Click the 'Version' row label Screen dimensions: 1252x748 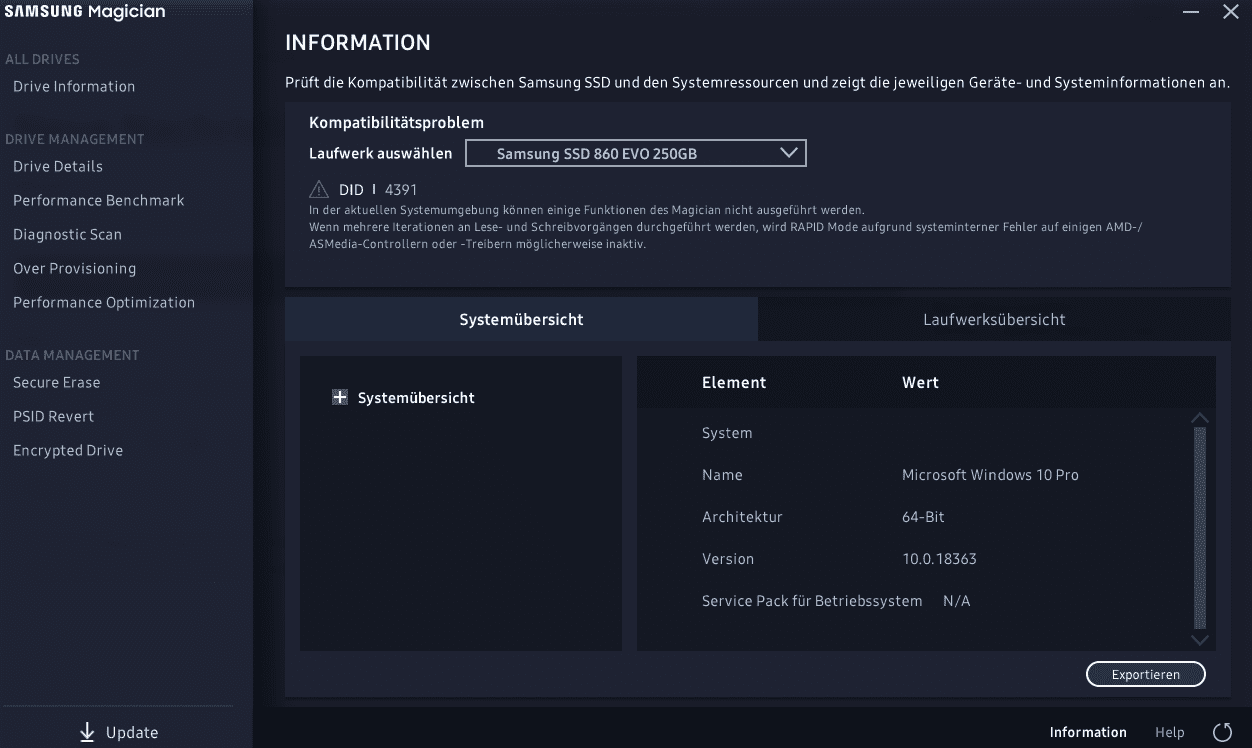coord(728,559)
